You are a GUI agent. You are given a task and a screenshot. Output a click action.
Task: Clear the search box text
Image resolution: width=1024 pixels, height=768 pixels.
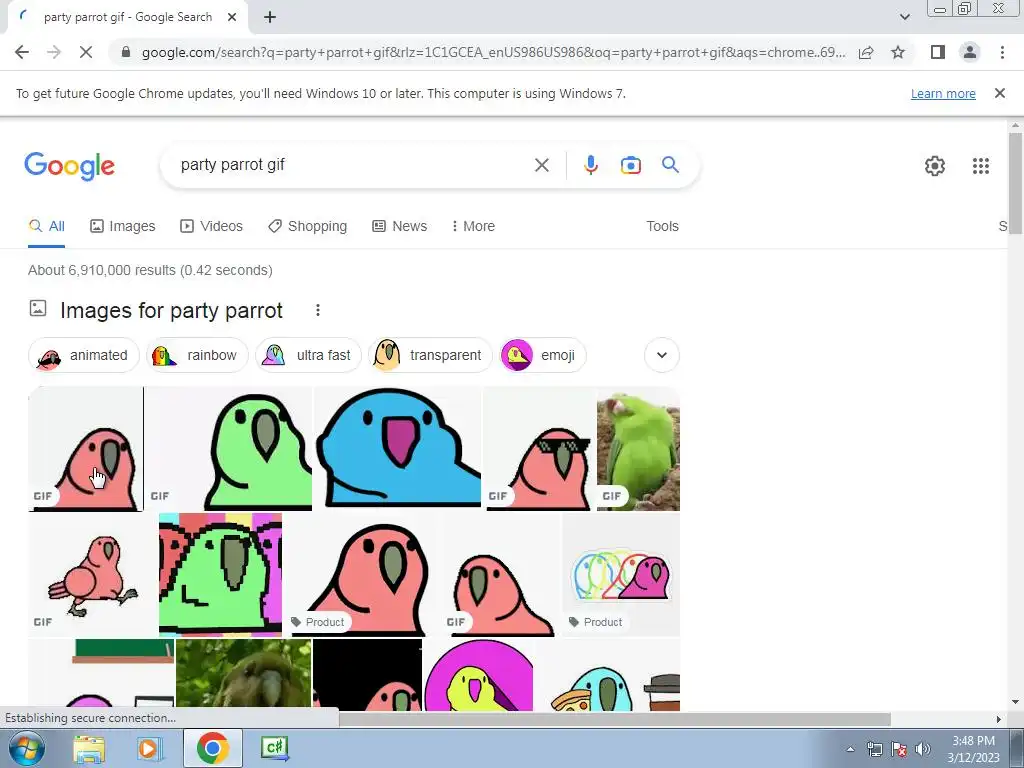[x=541, y=165]
